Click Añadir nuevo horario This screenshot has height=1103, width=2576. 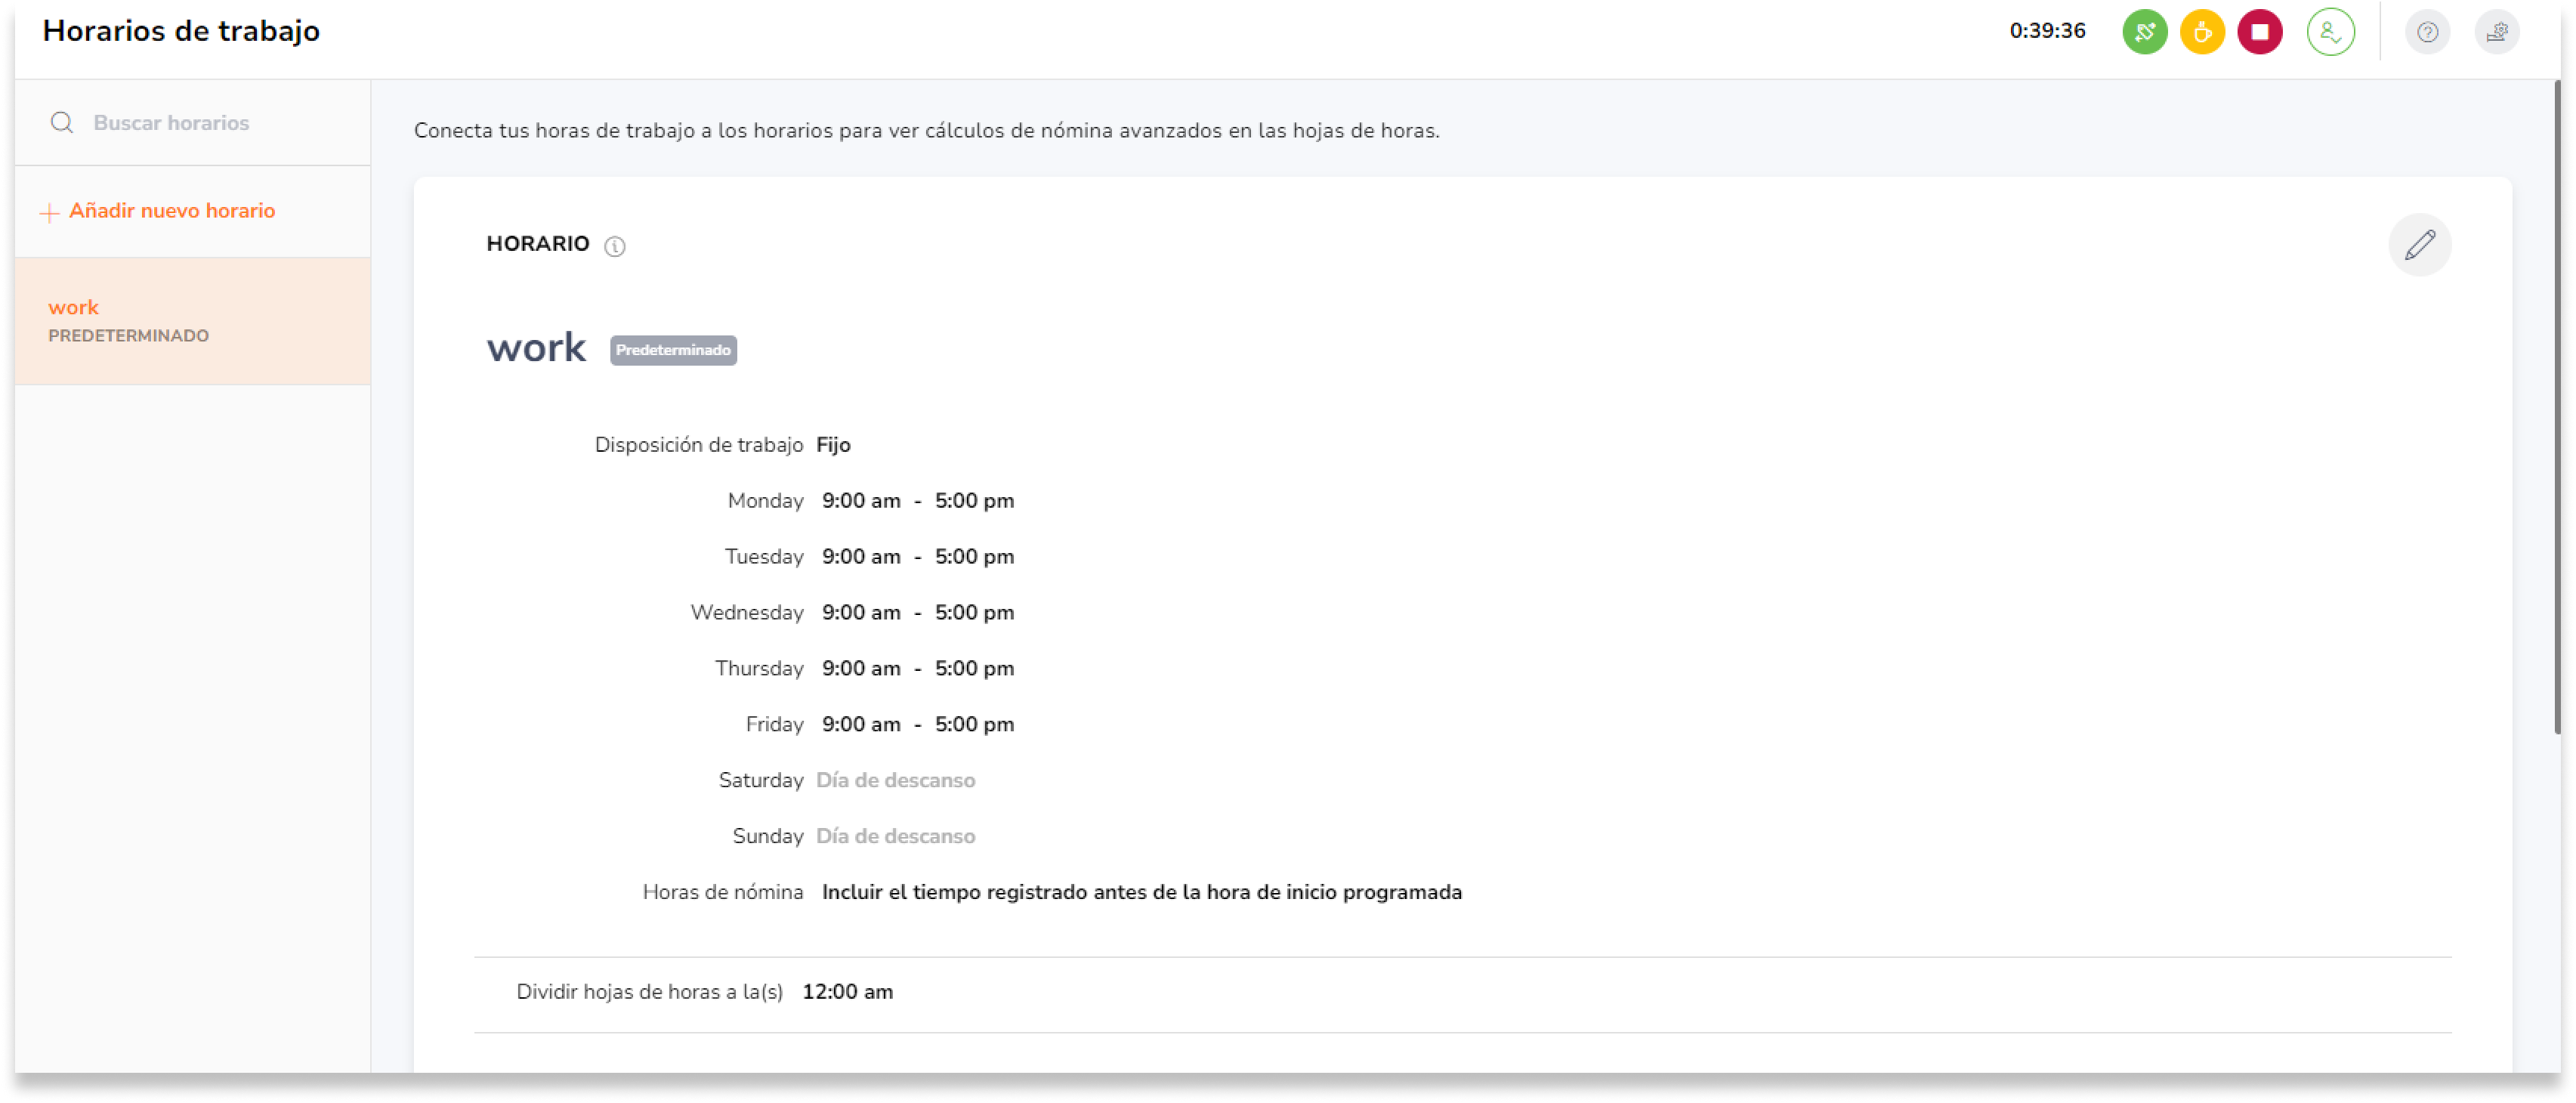click(x=158, y=211)
